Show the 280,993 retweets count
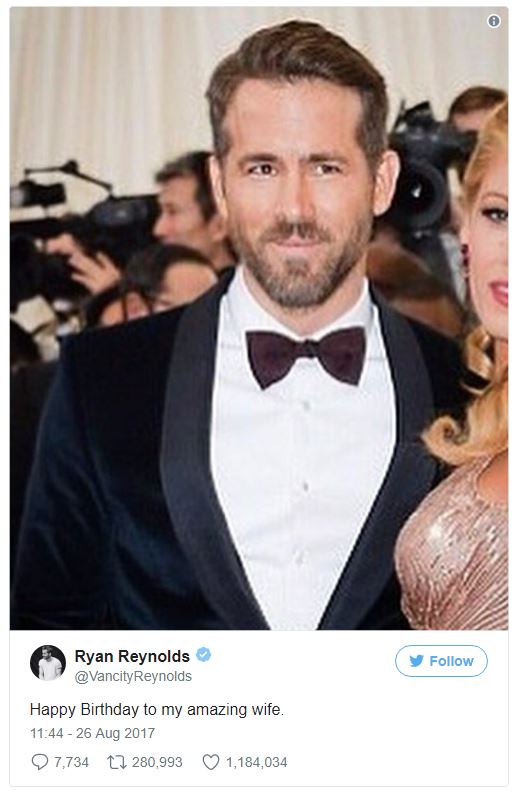 [157, 762]
